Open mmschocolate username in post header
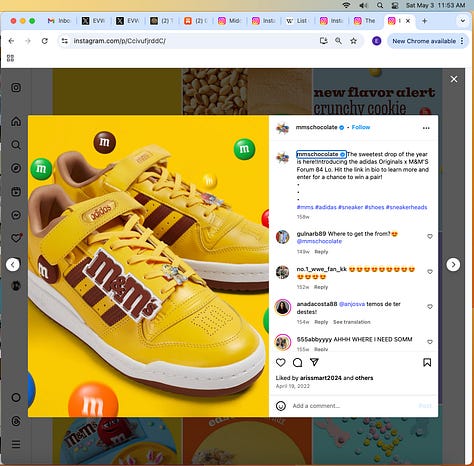This screenshot has height=466, width=474. tap(316, 127)
